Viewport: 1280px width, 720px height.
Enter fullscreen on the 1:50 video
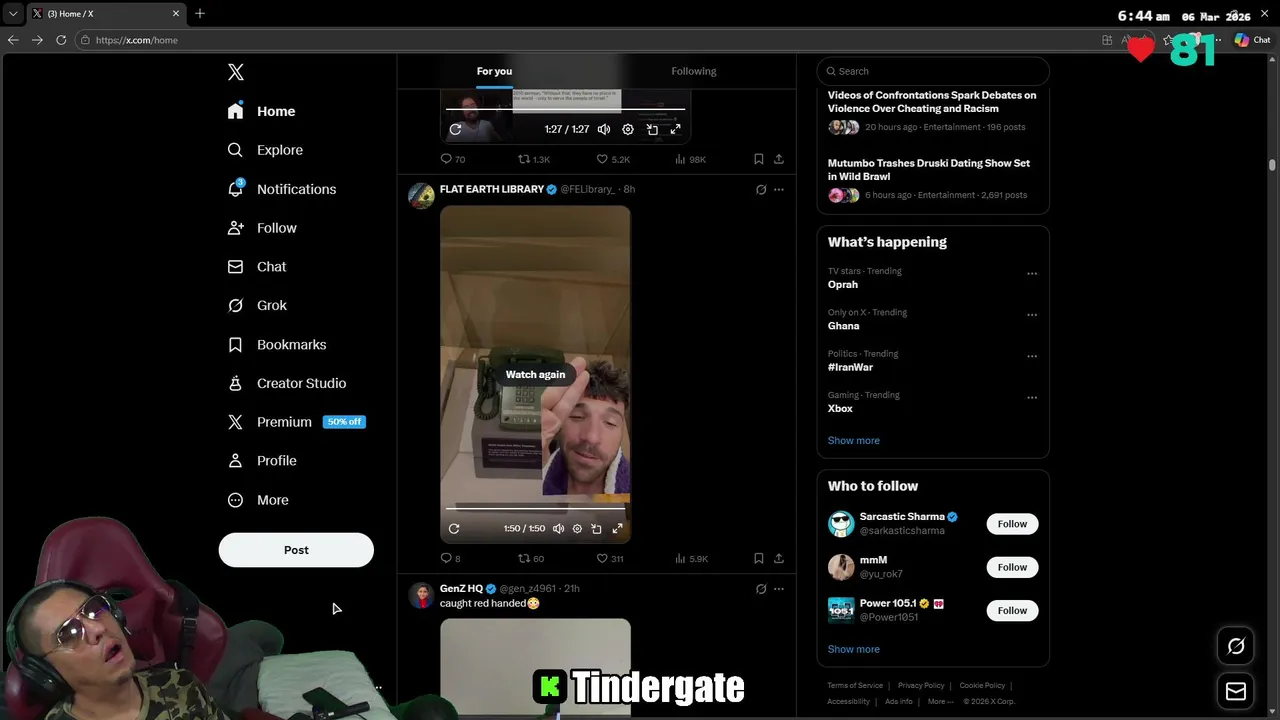point(617,528)
